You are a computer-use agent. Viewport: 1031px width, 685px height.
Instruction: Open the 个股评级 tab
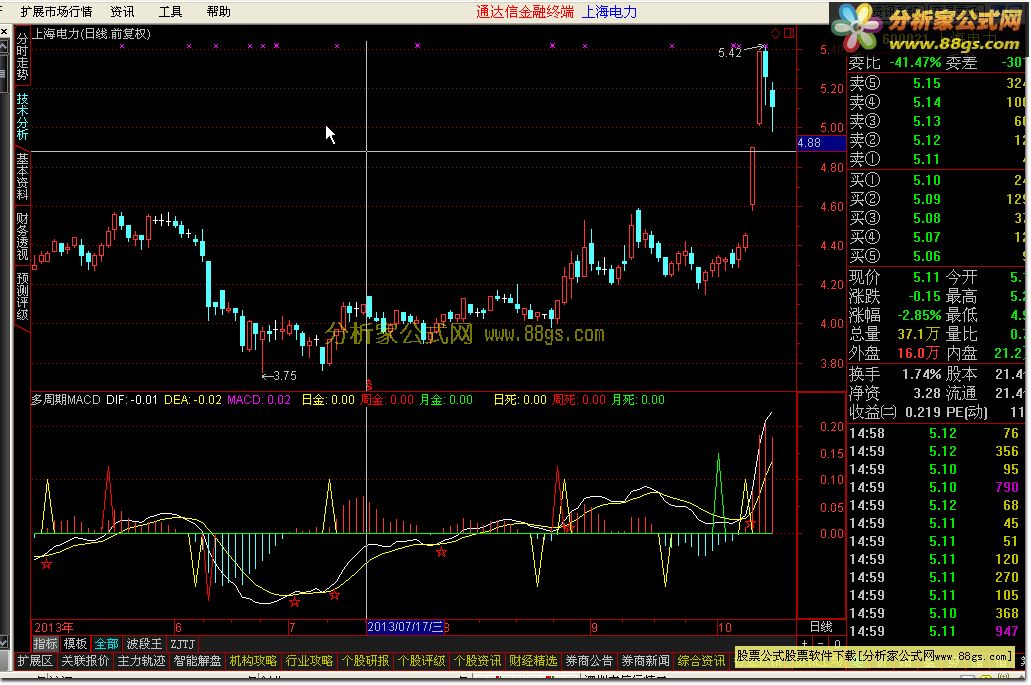(x=421, y=660)
